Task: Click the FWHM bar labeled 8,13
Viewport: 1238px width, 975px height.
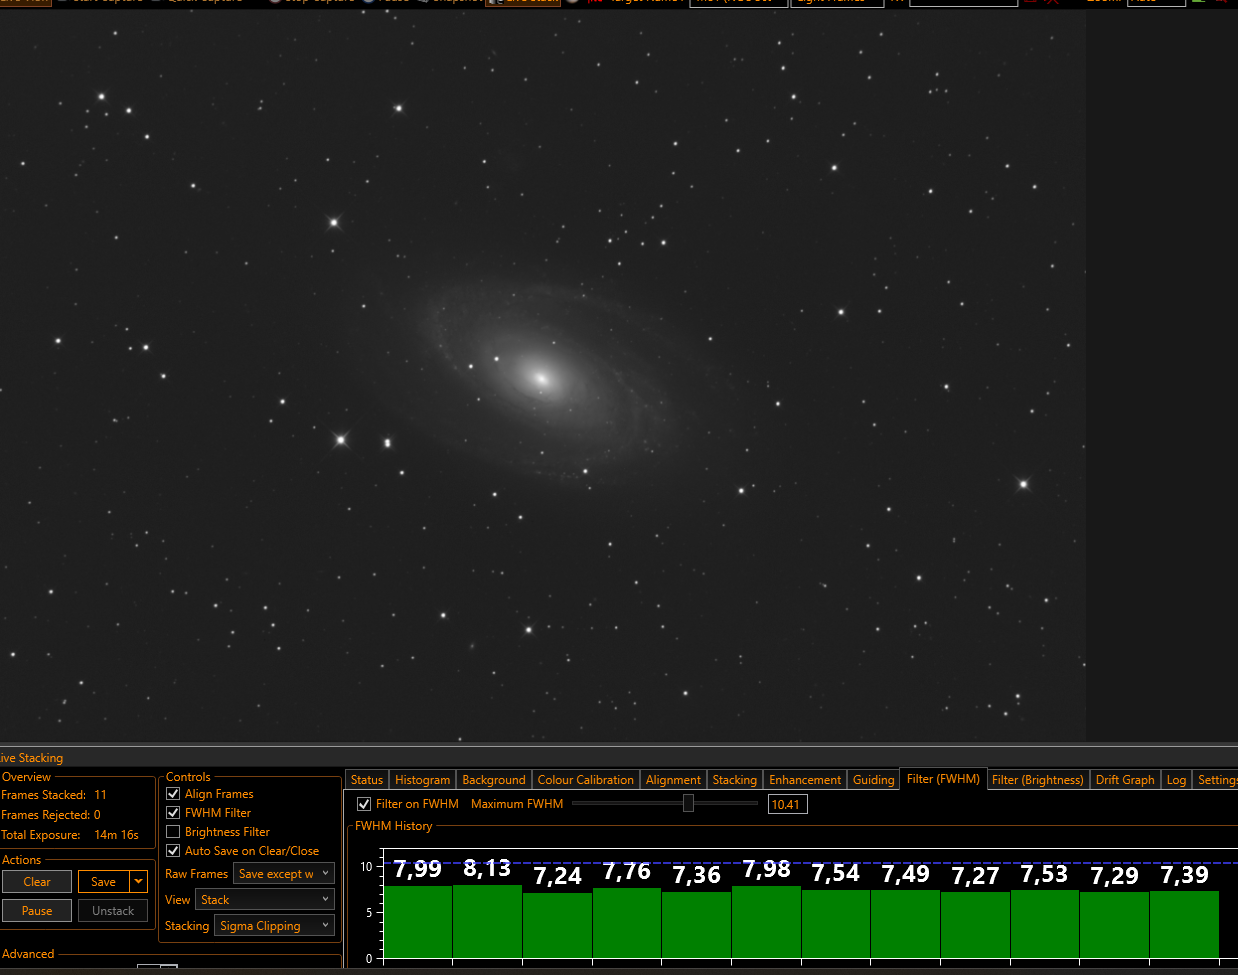Action: tap(487, 921)
